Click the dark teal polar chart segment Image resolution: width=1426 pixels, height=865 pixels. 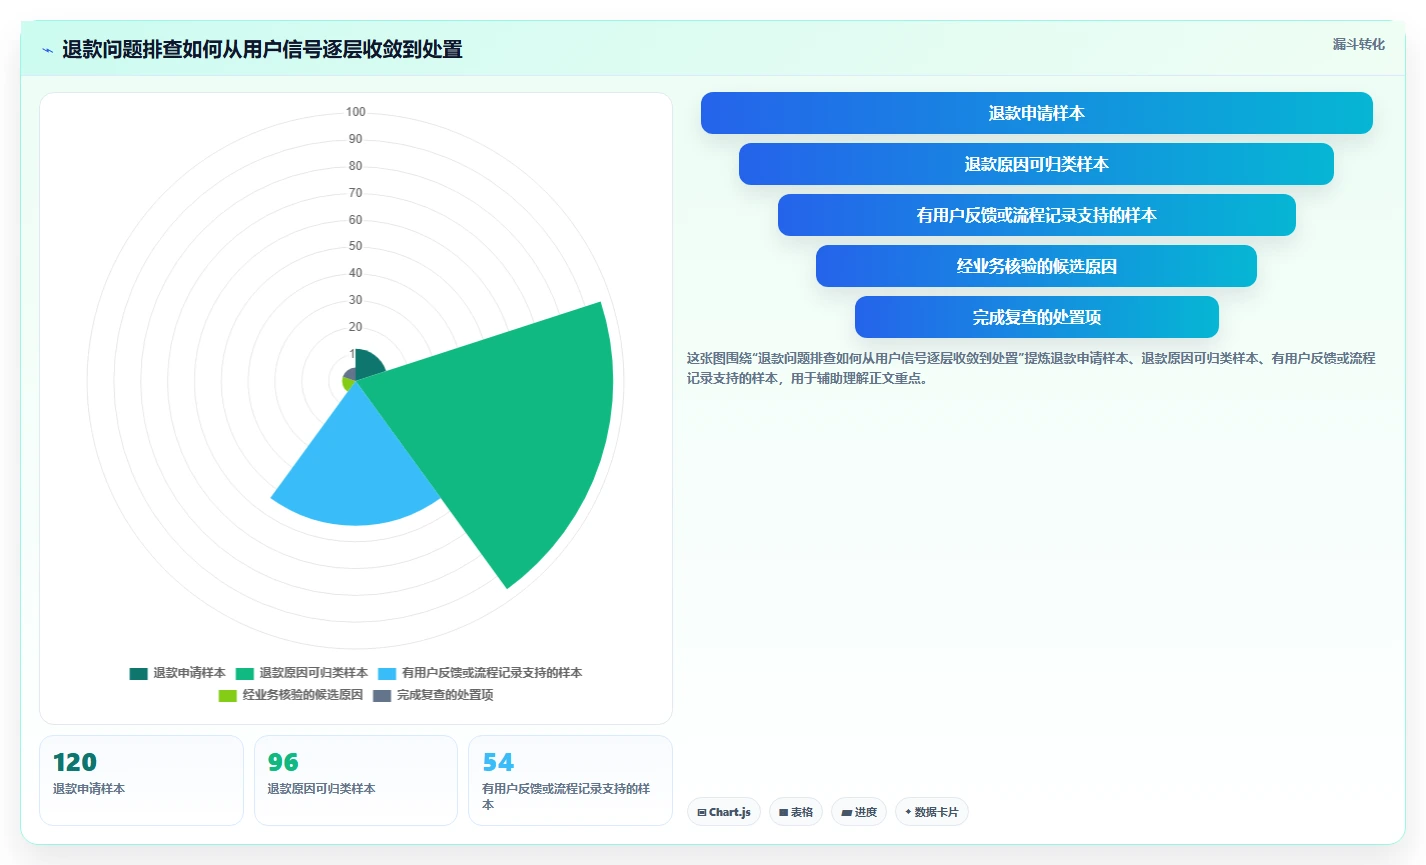coord(367,364)
